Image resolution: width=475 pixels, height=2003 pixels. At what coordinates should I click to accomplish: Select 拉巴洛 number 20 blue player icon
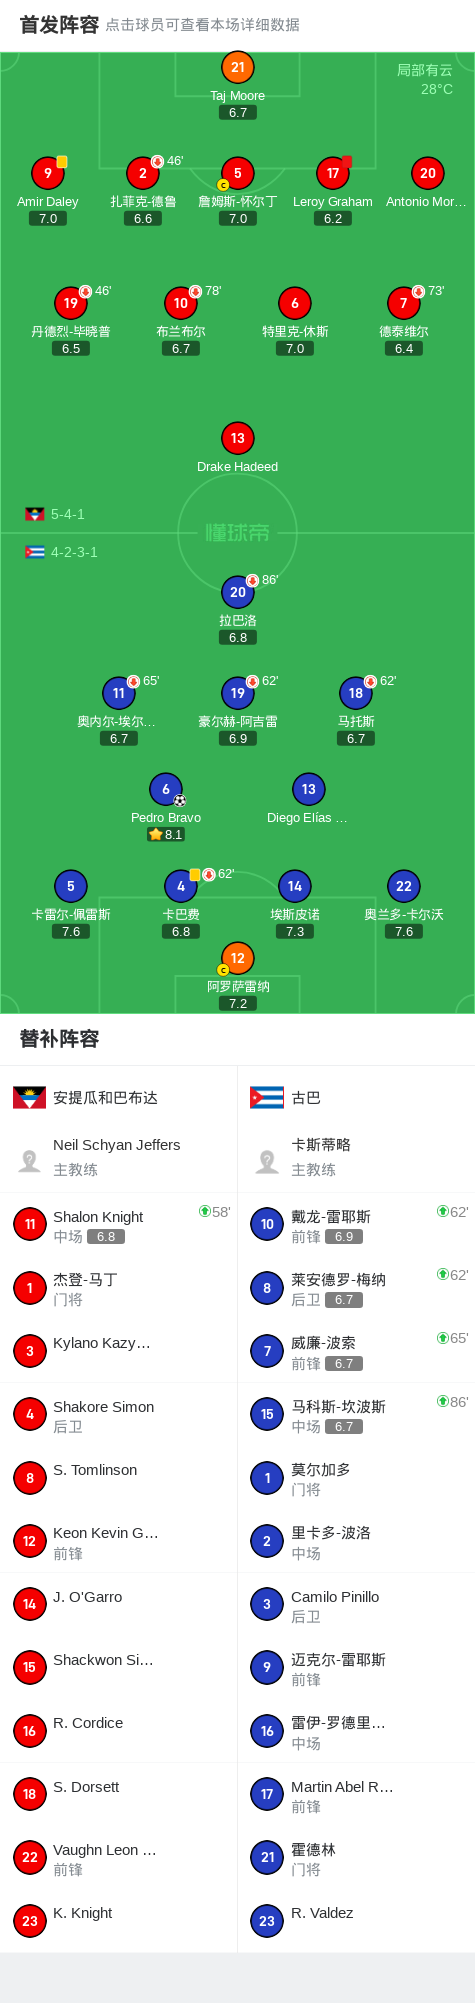click(237, 592)
